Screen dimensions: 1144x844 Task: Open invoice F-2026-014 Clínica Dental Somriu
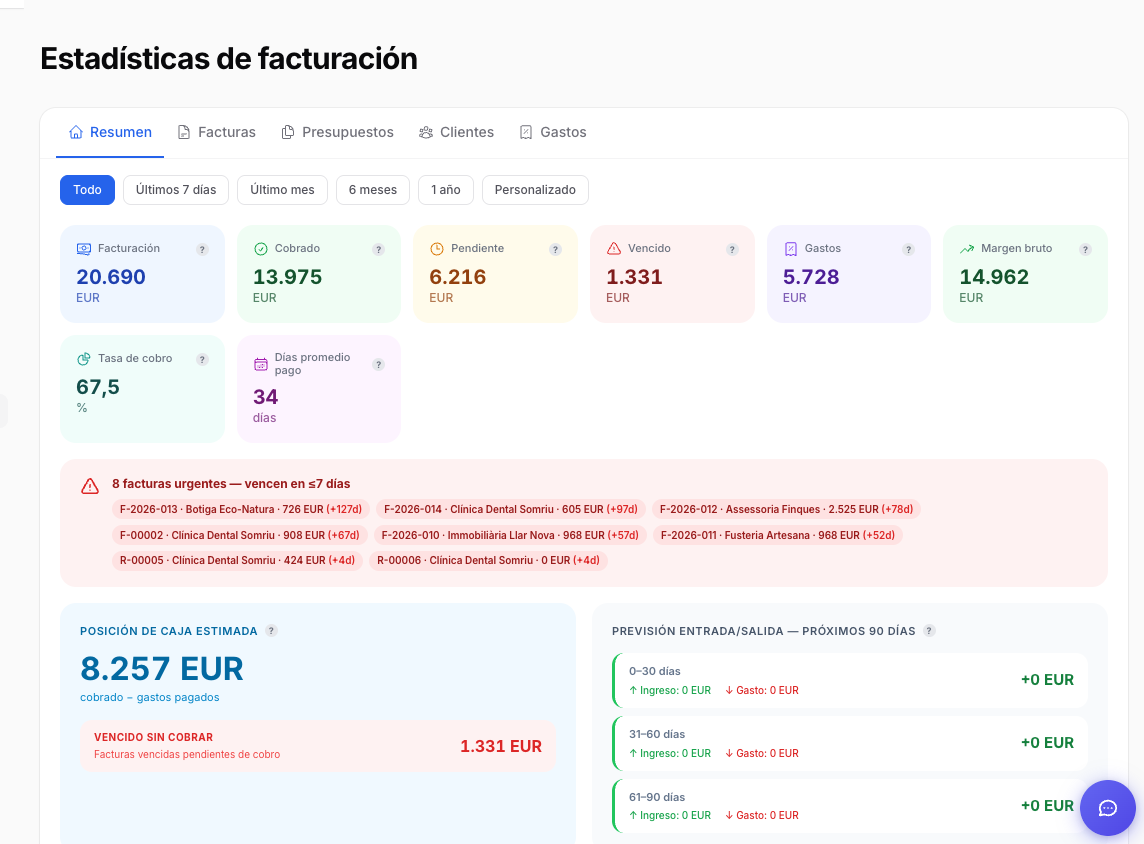(511, 509)
